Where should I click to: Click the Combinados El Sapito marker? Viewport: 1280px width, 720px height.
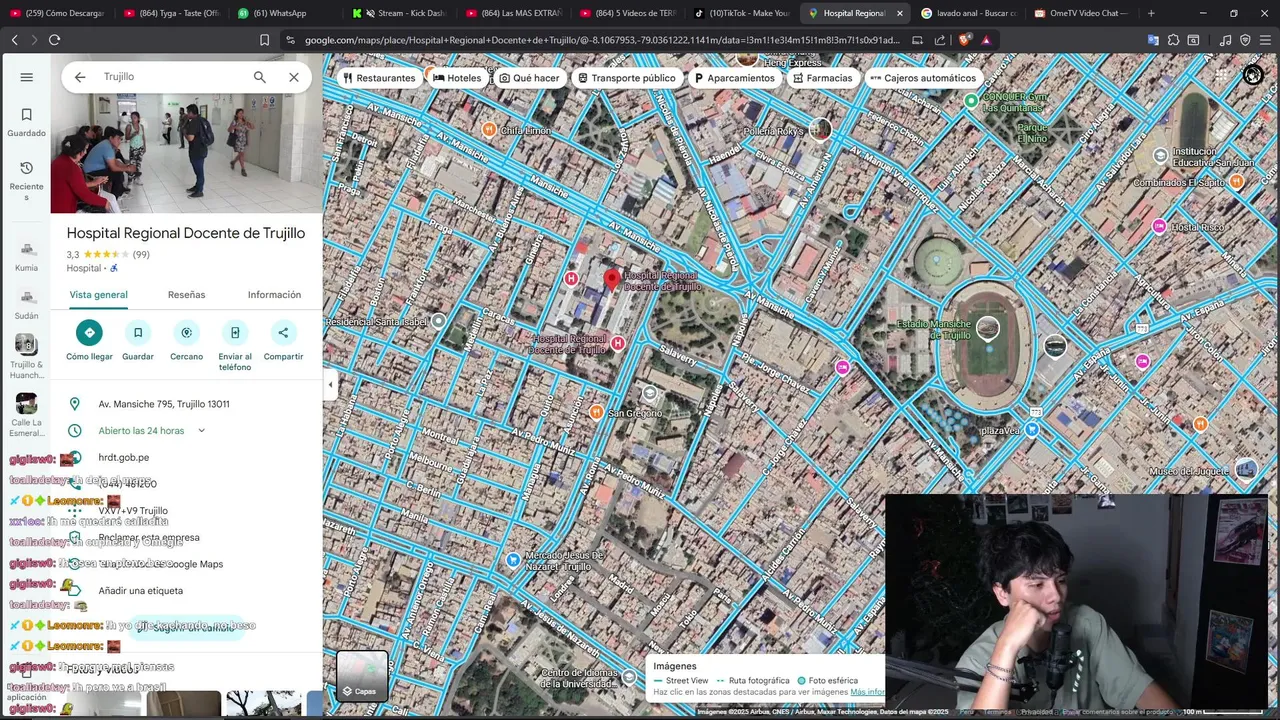(x=1237, y=182)
